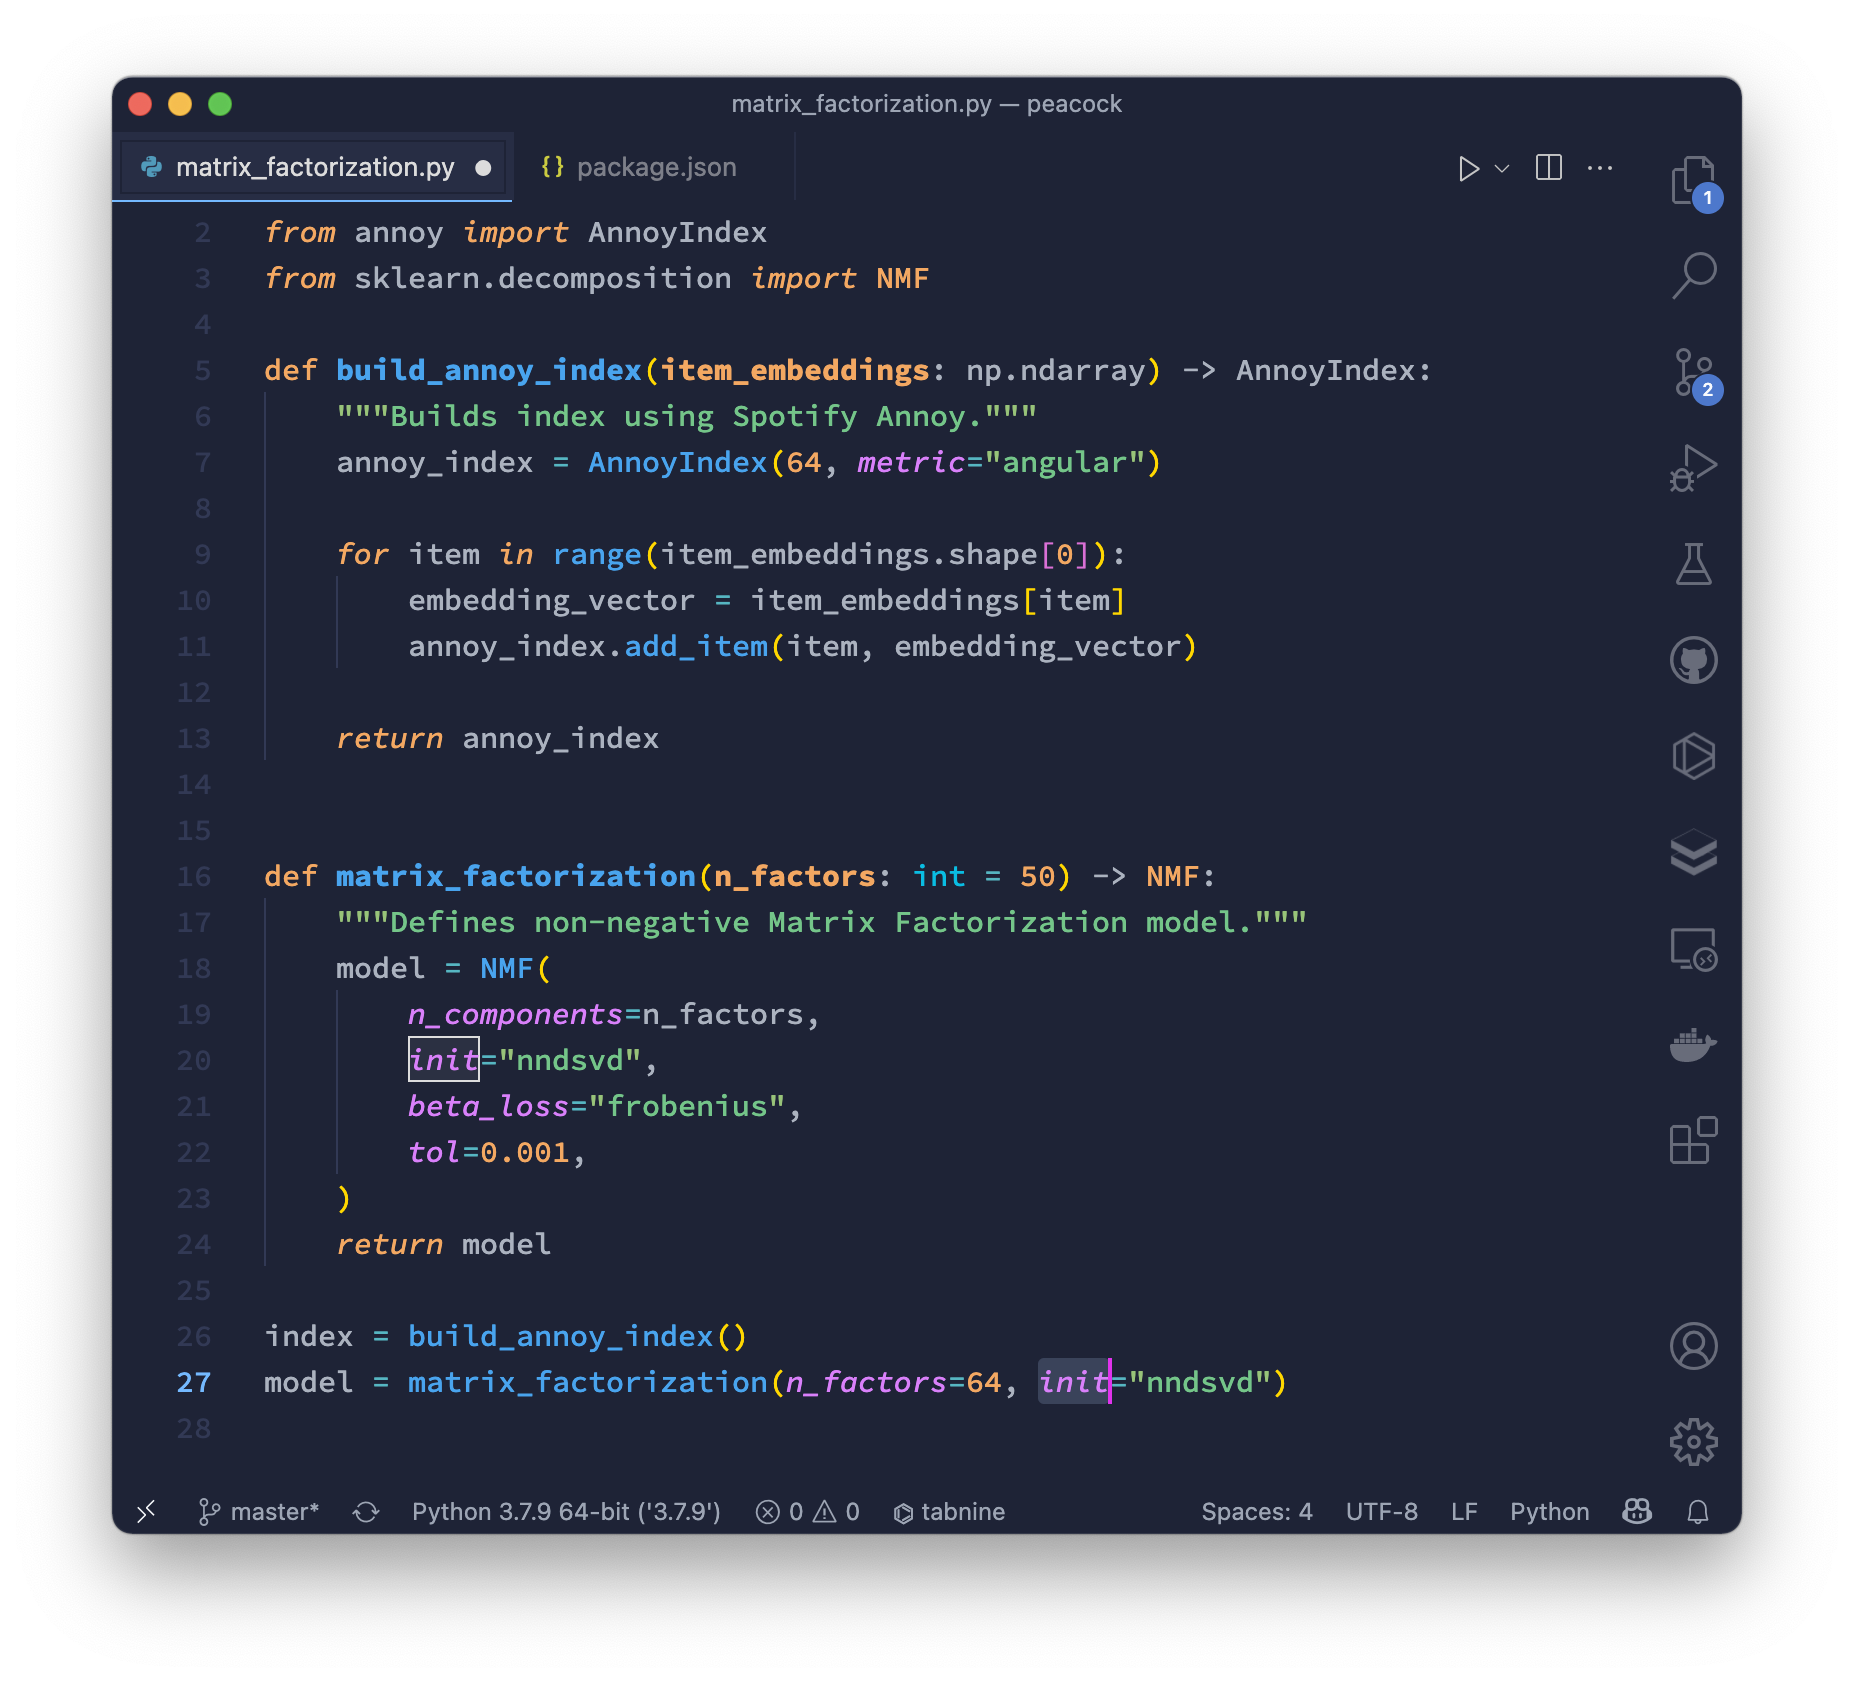The width and height of the screenshot is (1854, 1682).
Task: Open the Remote Explorer monitor icon
Action: tap(1693, 949)
